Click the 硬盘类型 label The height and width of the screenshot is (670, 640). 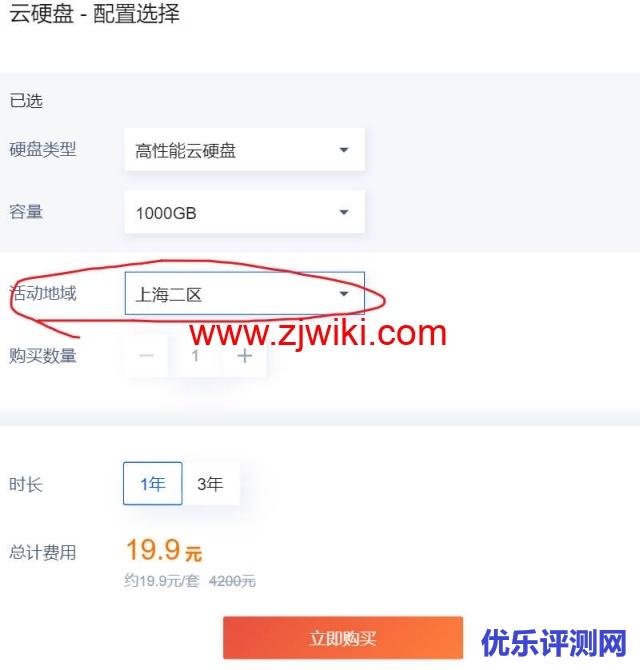(x=43, y=150)
